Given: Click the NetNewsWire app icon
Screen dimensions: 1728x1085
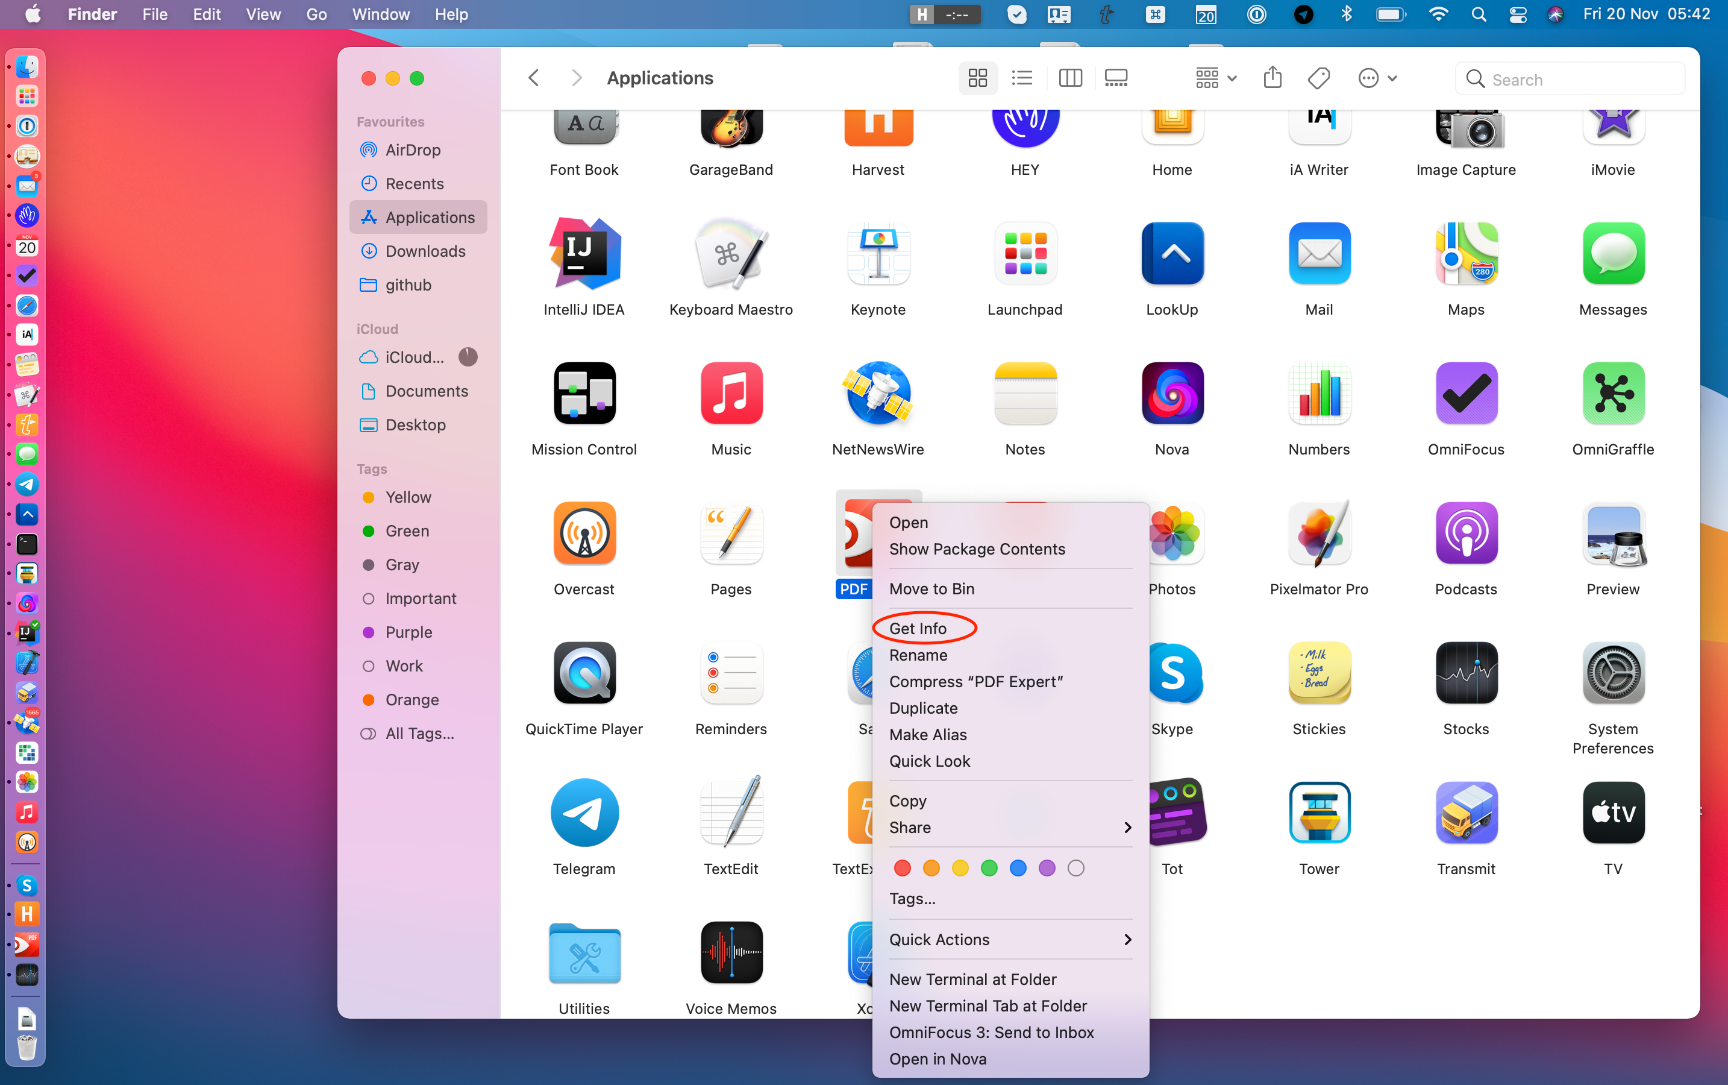Looking at the screenshot, I should click(878, 394).
